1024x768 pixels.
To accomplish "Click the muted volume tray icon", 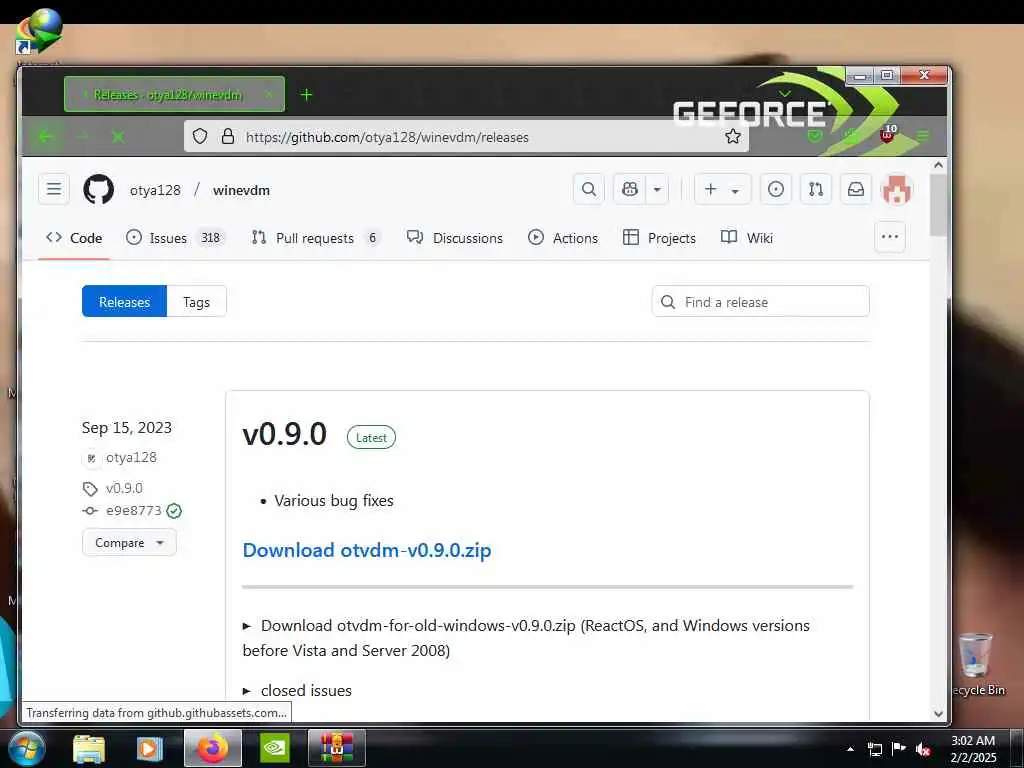I will (923, 749).
